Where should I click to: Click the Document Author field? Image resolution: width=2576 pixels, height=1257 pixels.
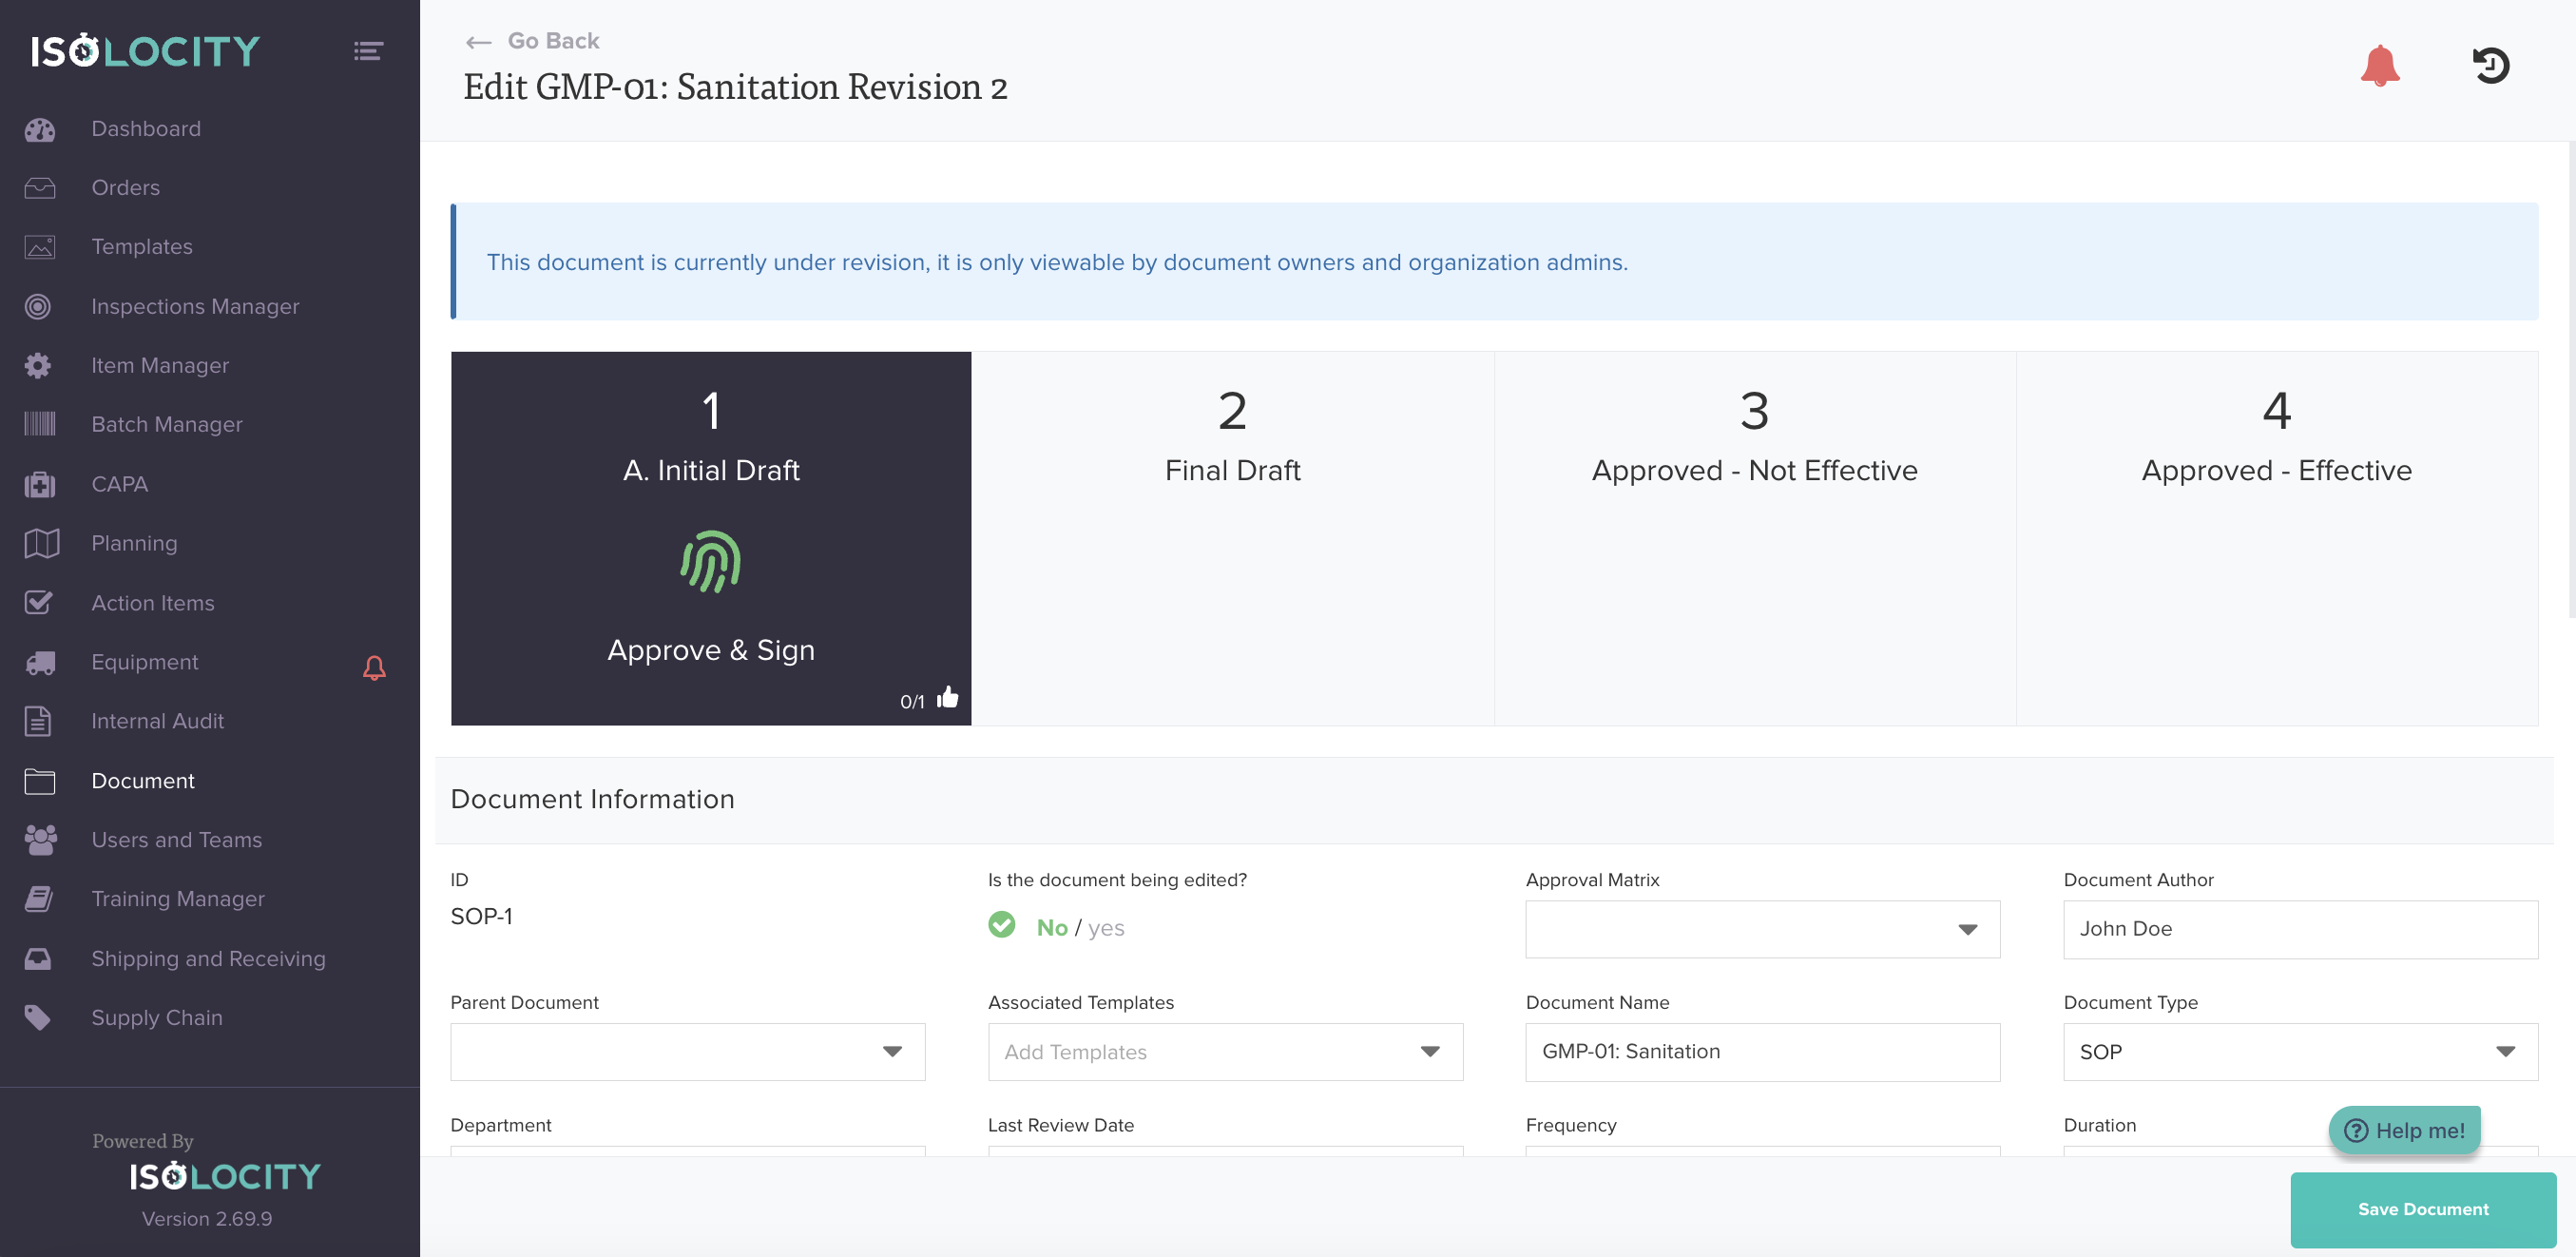[2299, 929]
